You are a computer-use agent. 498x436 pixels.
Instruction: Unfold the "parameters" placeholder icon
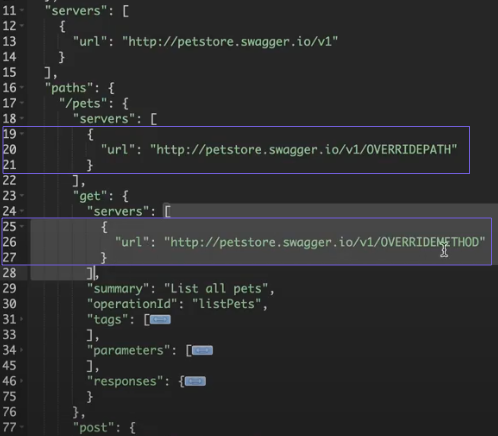[202, 351]
